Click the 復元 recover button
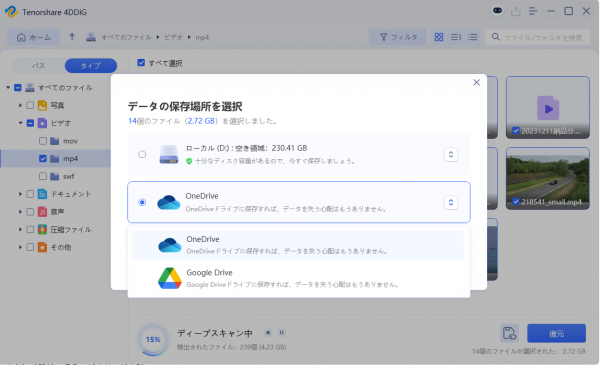The image size is (600, 365). coord(556,333)
